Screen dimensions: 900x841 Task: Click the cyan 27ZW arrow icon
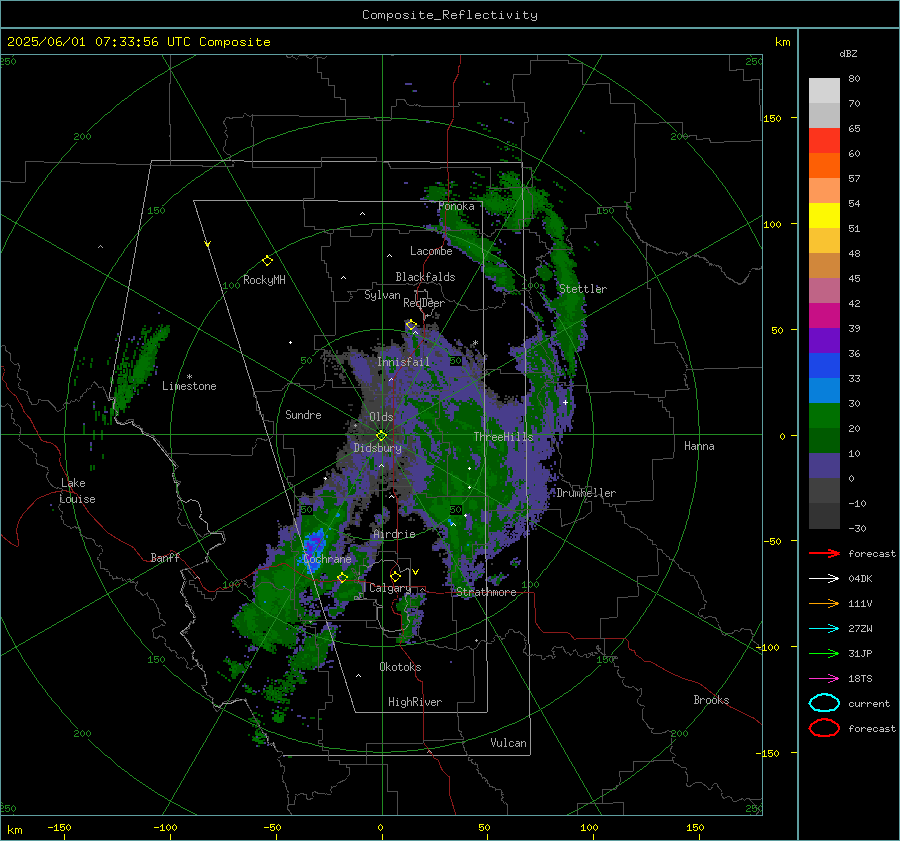click(x=824, y=629)
